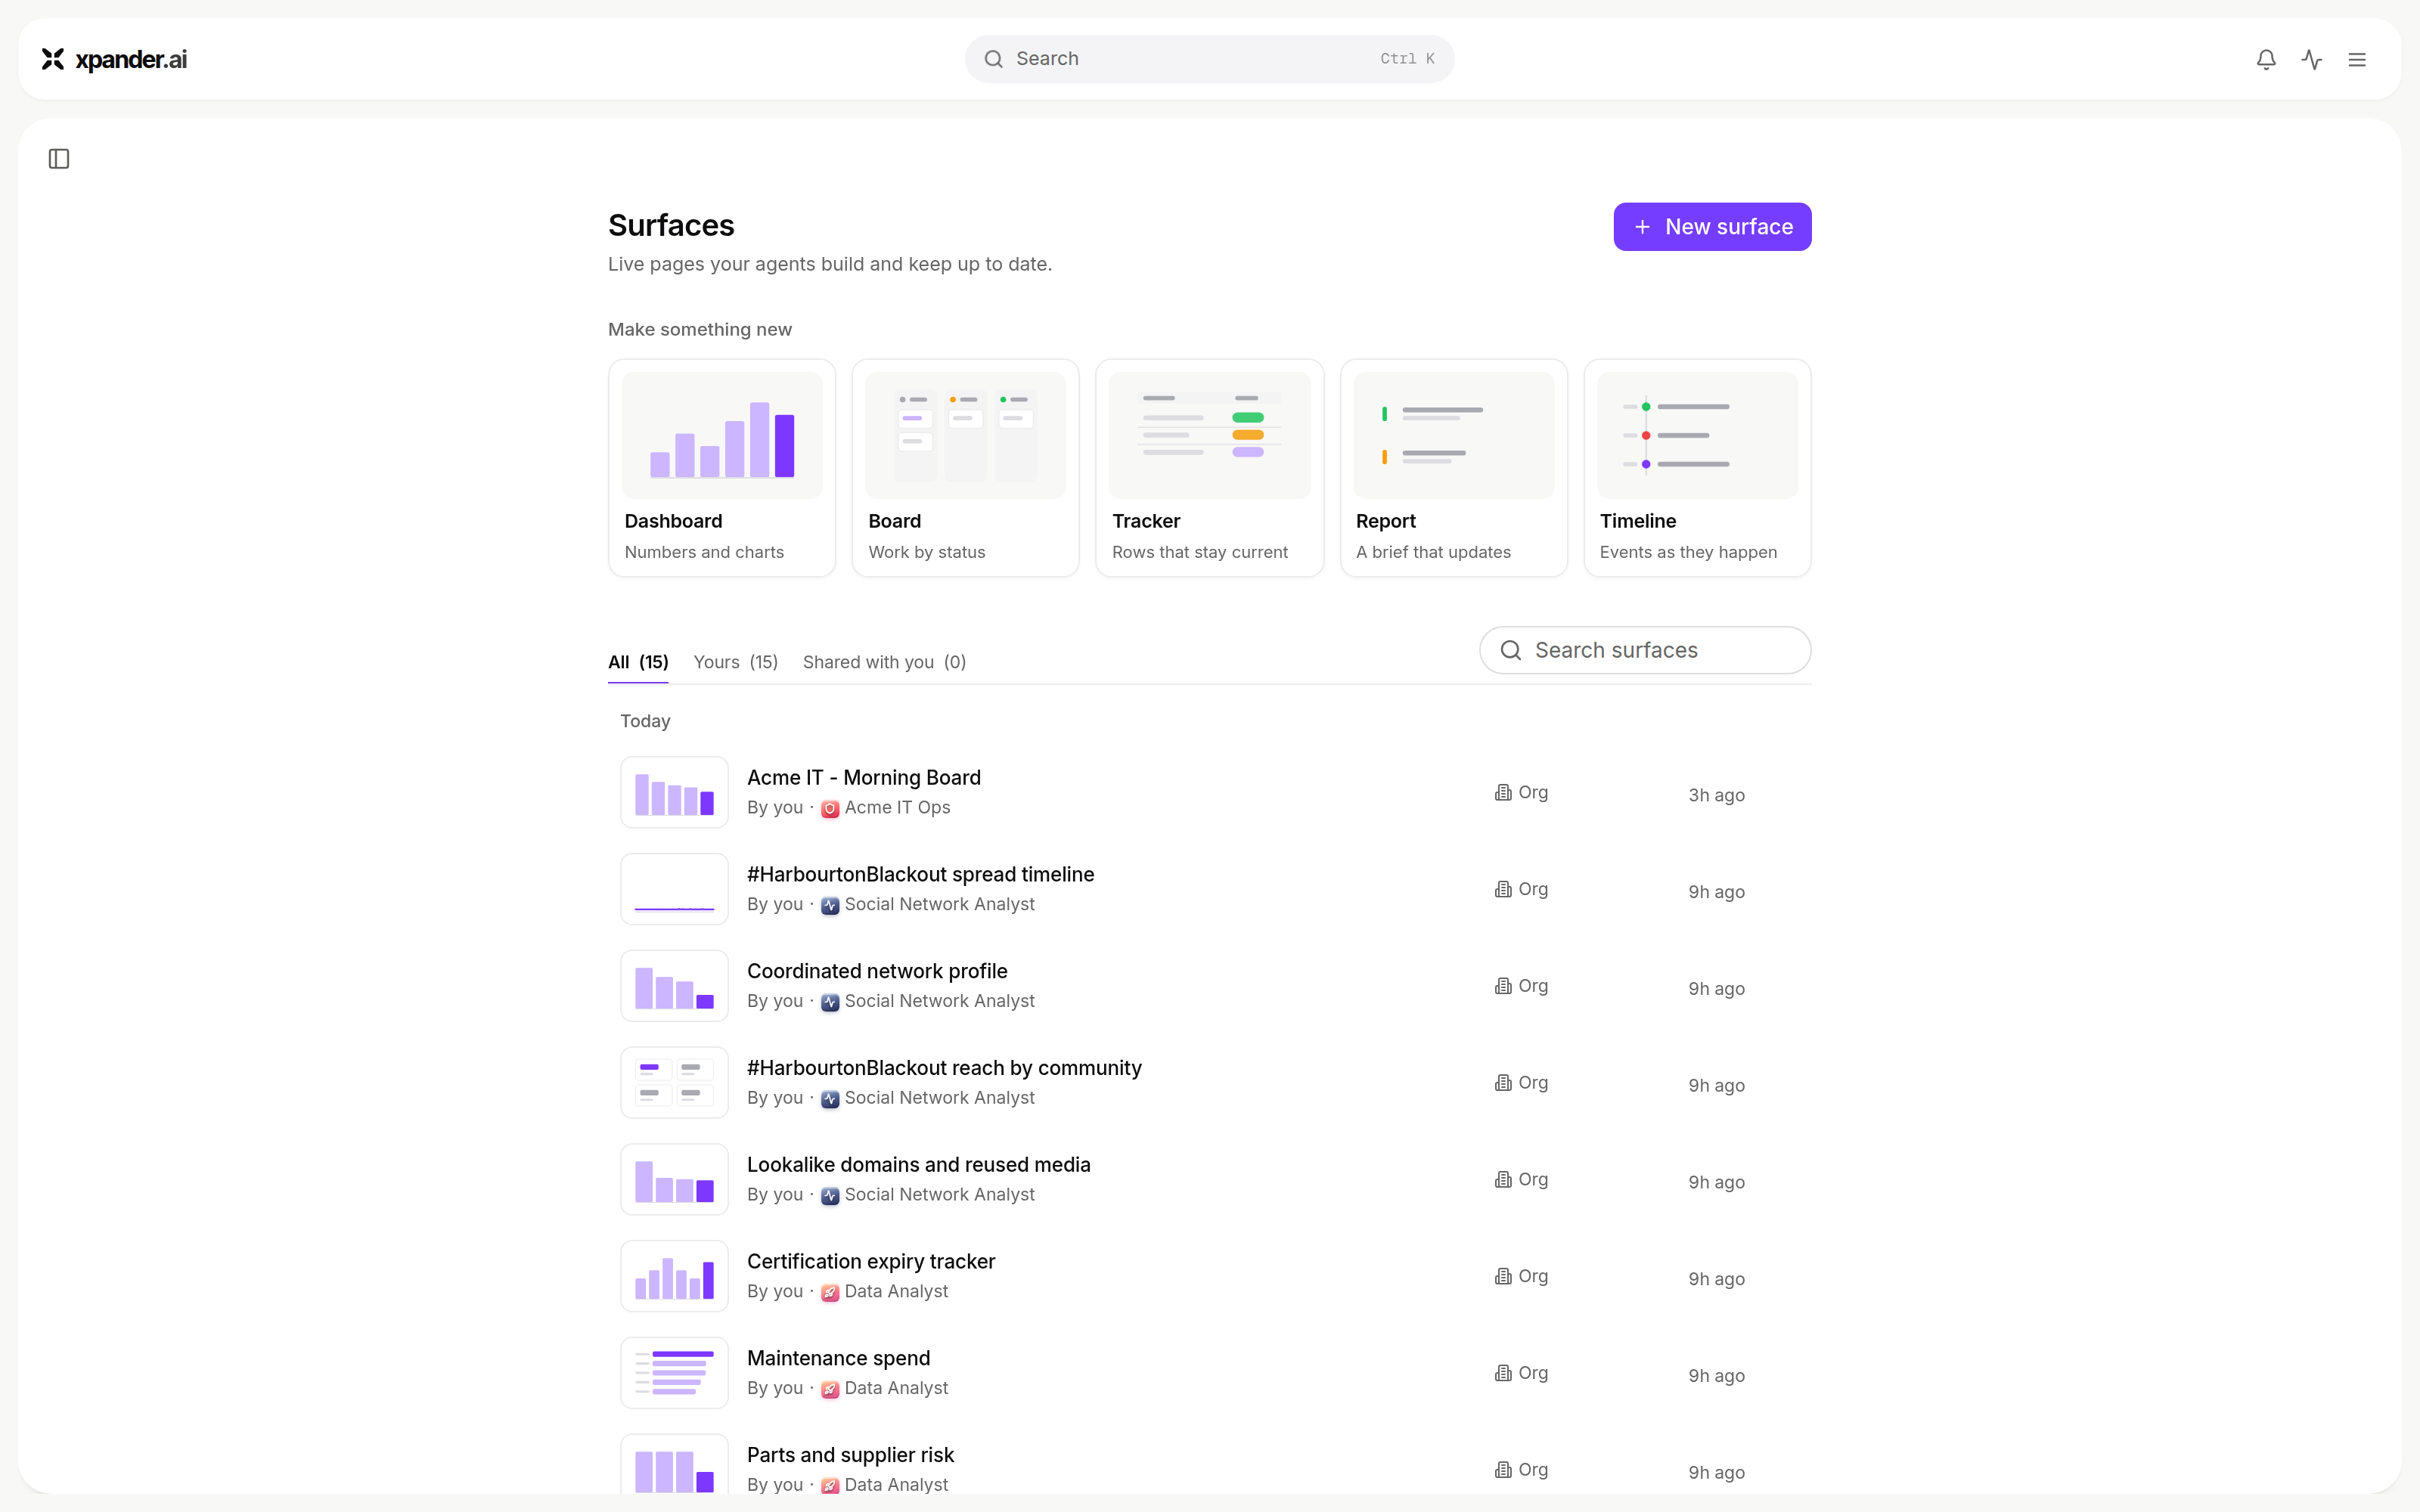Screen dimensions: 2420x1512
Task: Click the activity pulse icon
Action: 2311,59
